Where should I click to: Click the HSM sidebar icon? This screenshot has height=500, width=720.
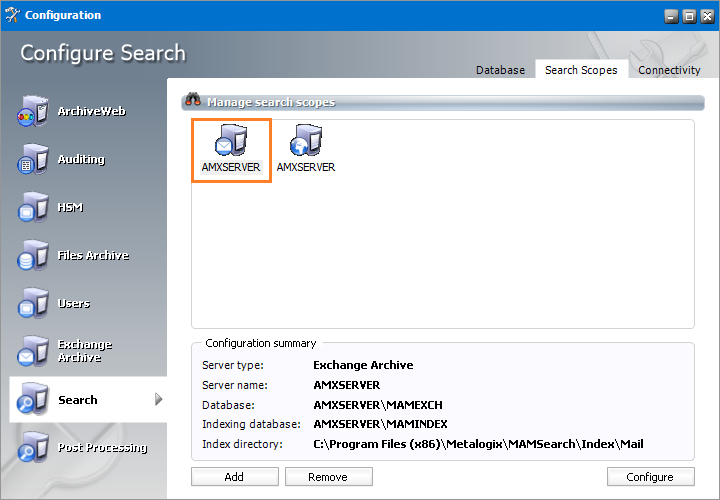pyautogui.click(x=33, y=207)
